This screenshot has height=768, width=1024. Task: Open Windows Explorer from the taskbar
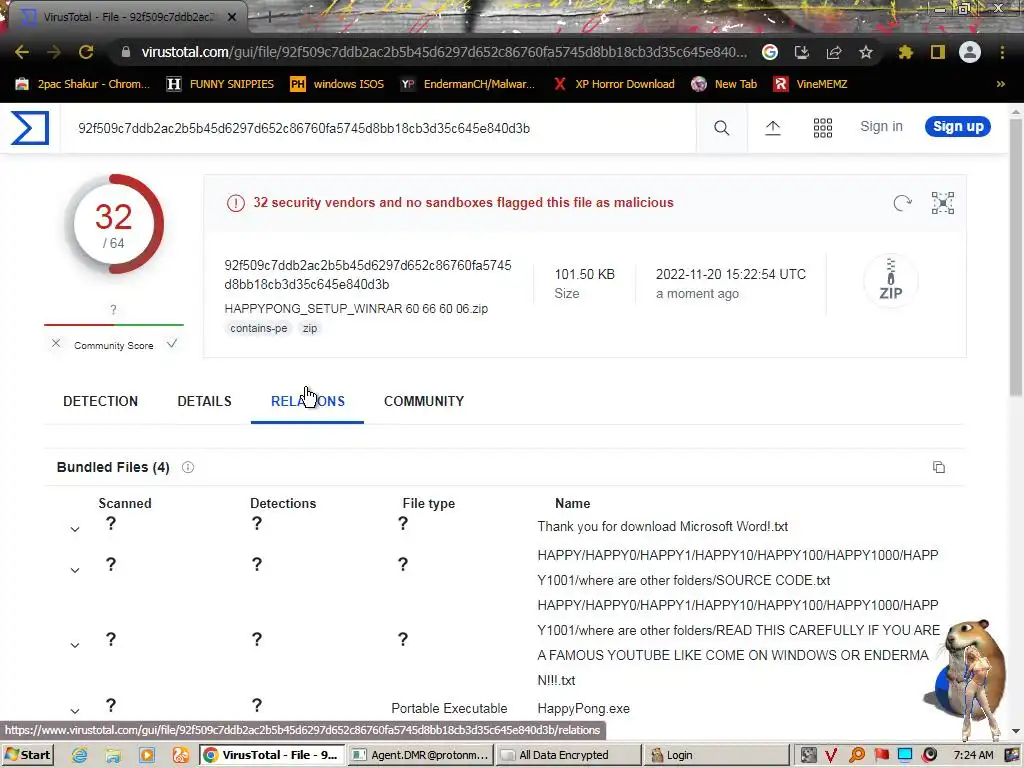point(113,755)
